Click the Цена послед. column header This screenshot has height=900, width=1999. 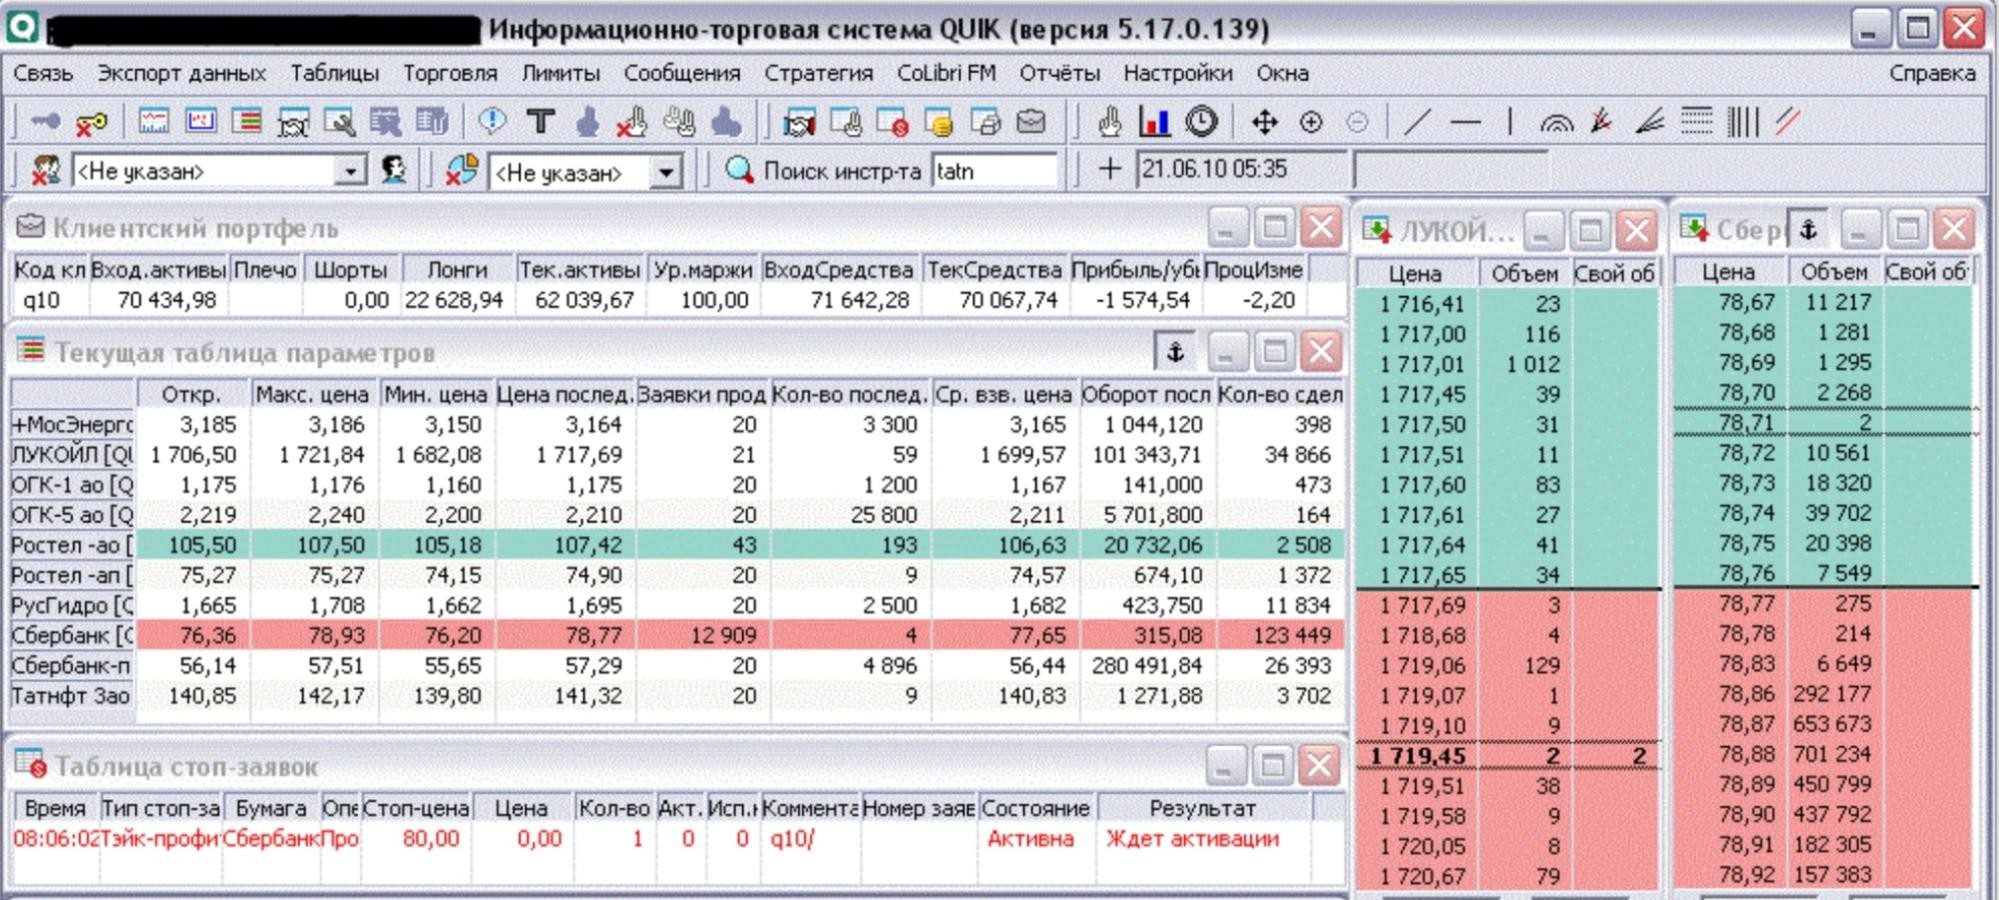click(x=565, y=395)
